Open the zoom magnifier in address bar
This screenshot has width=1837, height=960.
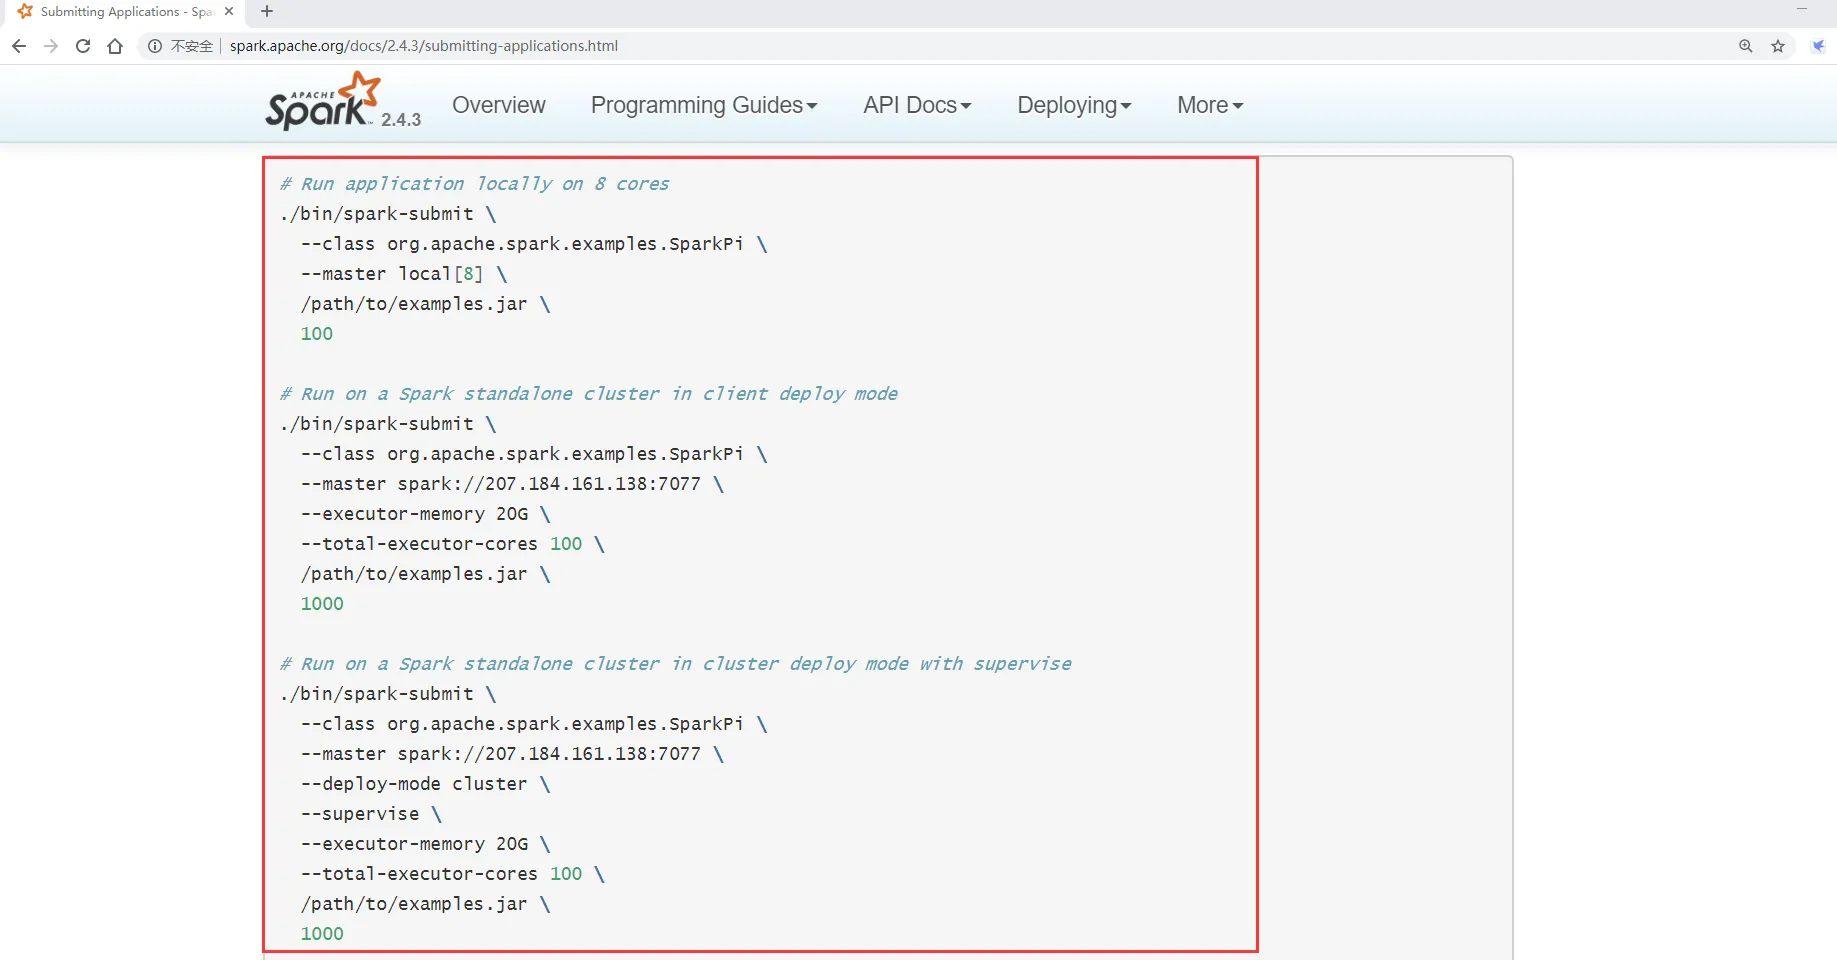tap(1746, 46)
